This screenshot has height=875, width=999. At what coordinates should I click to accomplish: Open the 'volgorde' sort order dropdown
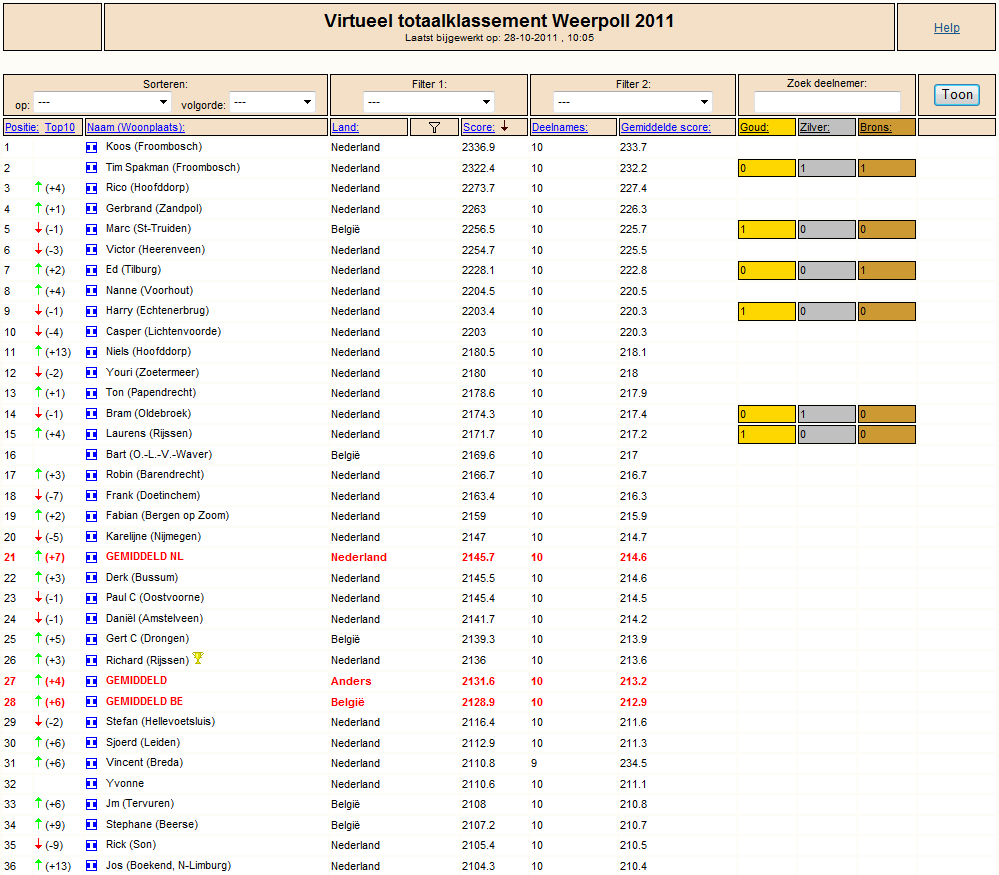pos(272,102)
